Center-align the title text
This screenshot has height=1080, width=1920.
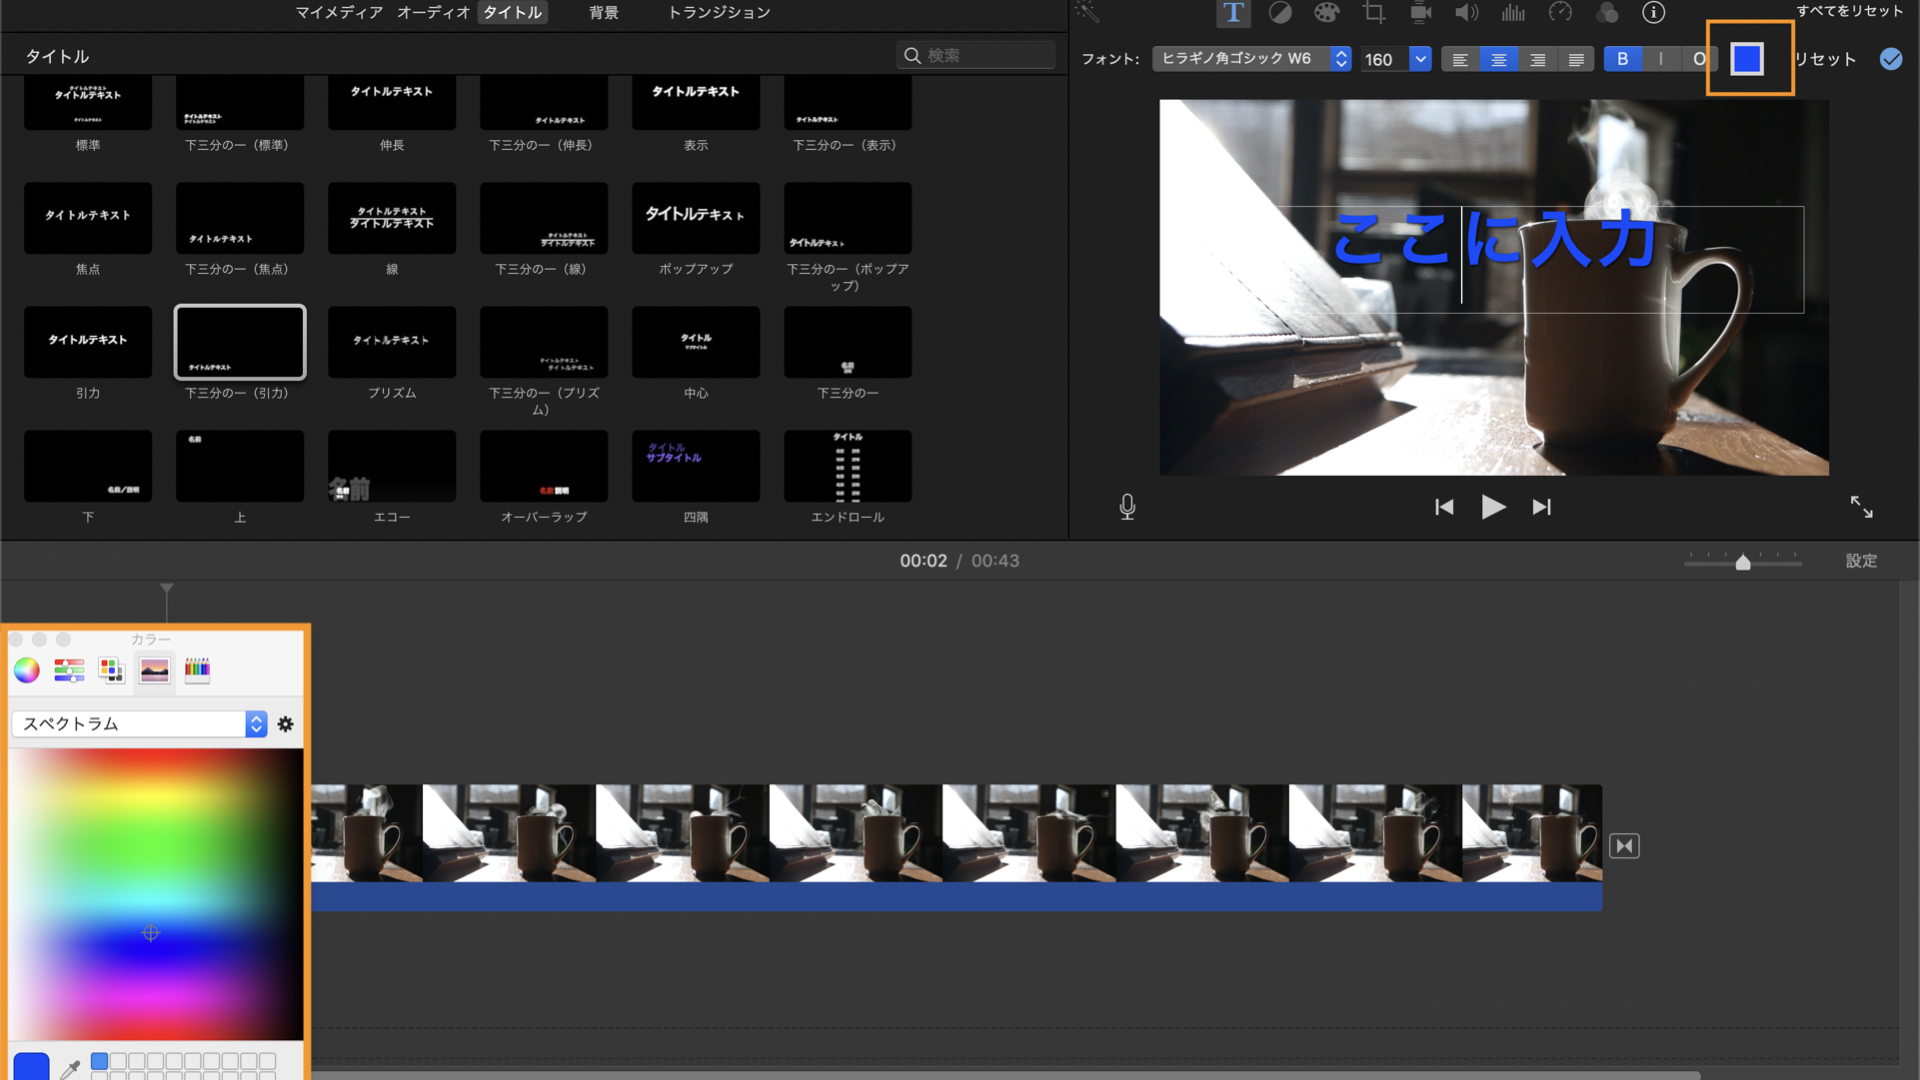point(1499,59)
